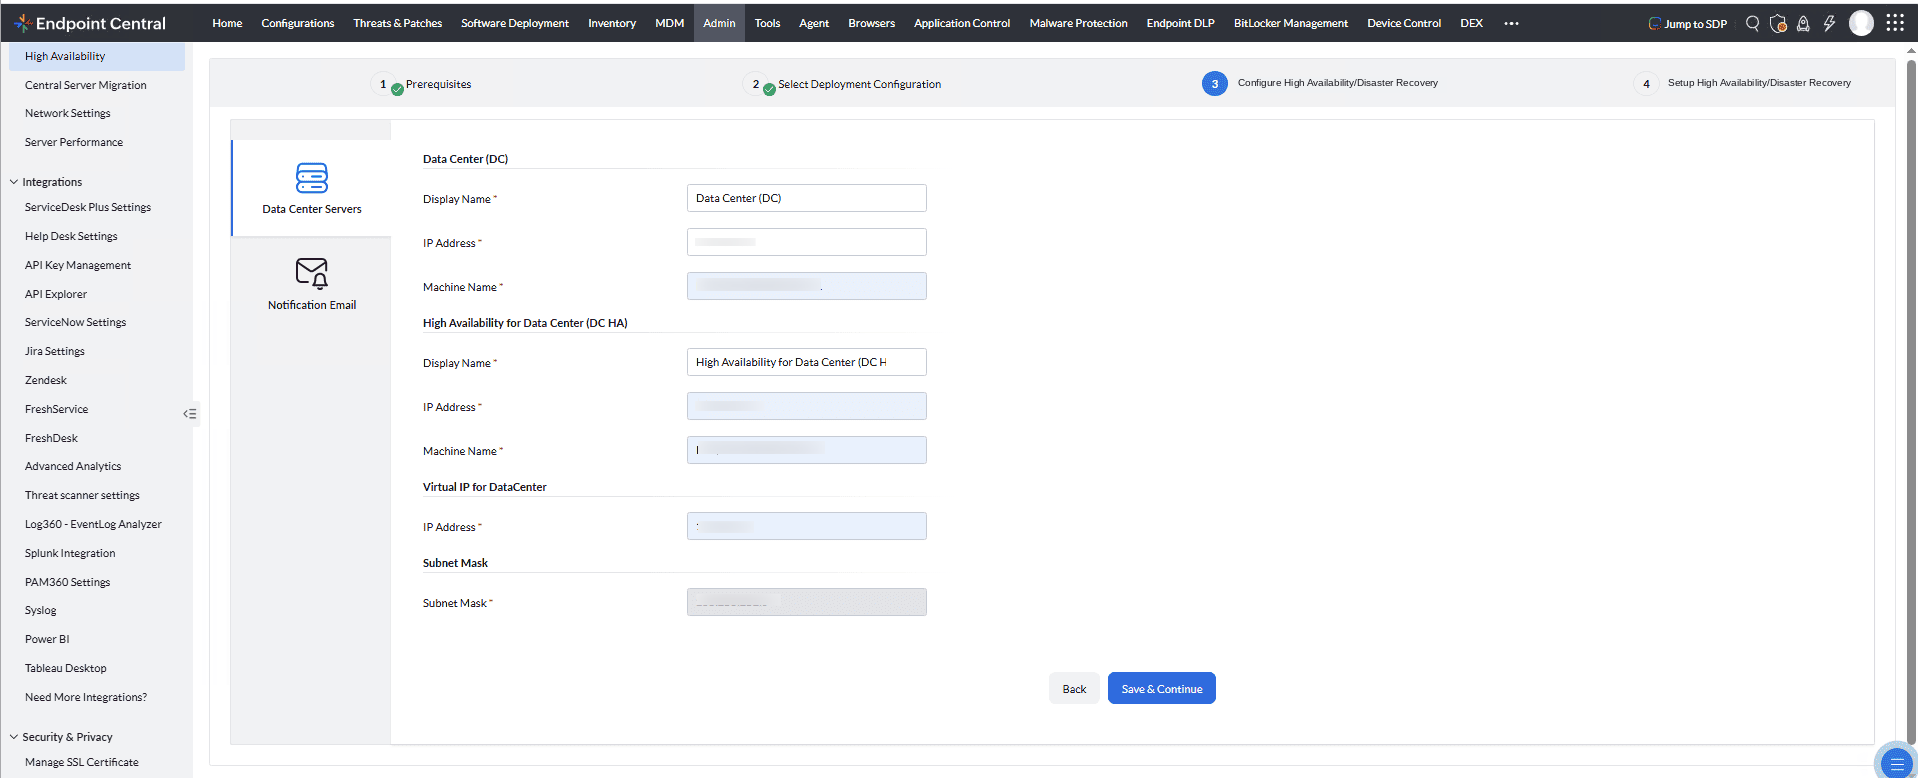Image resolution: width=1918 pixels, height=778 pixels.
Task: Click the Save & Continue button
Action: click(x=1161, y=689)
